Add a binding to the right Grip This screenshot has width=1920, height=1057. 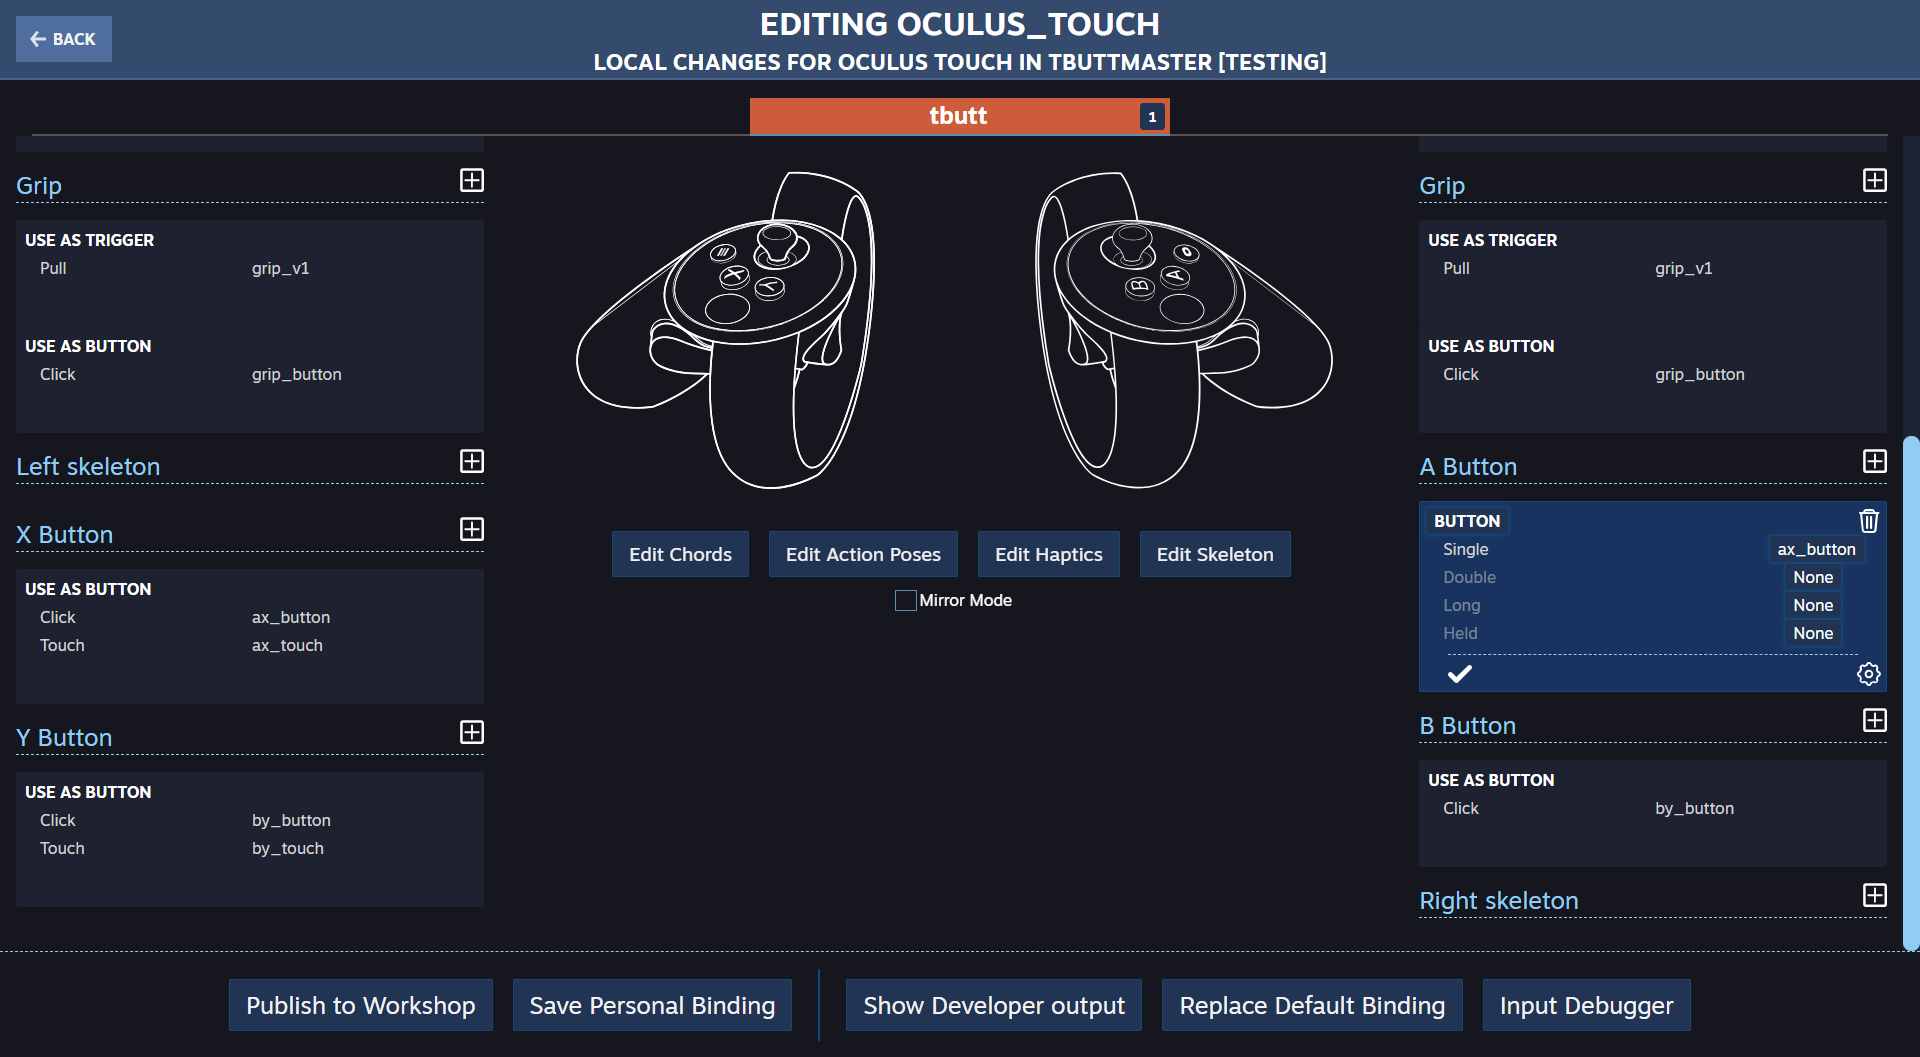pos(1875,180)
